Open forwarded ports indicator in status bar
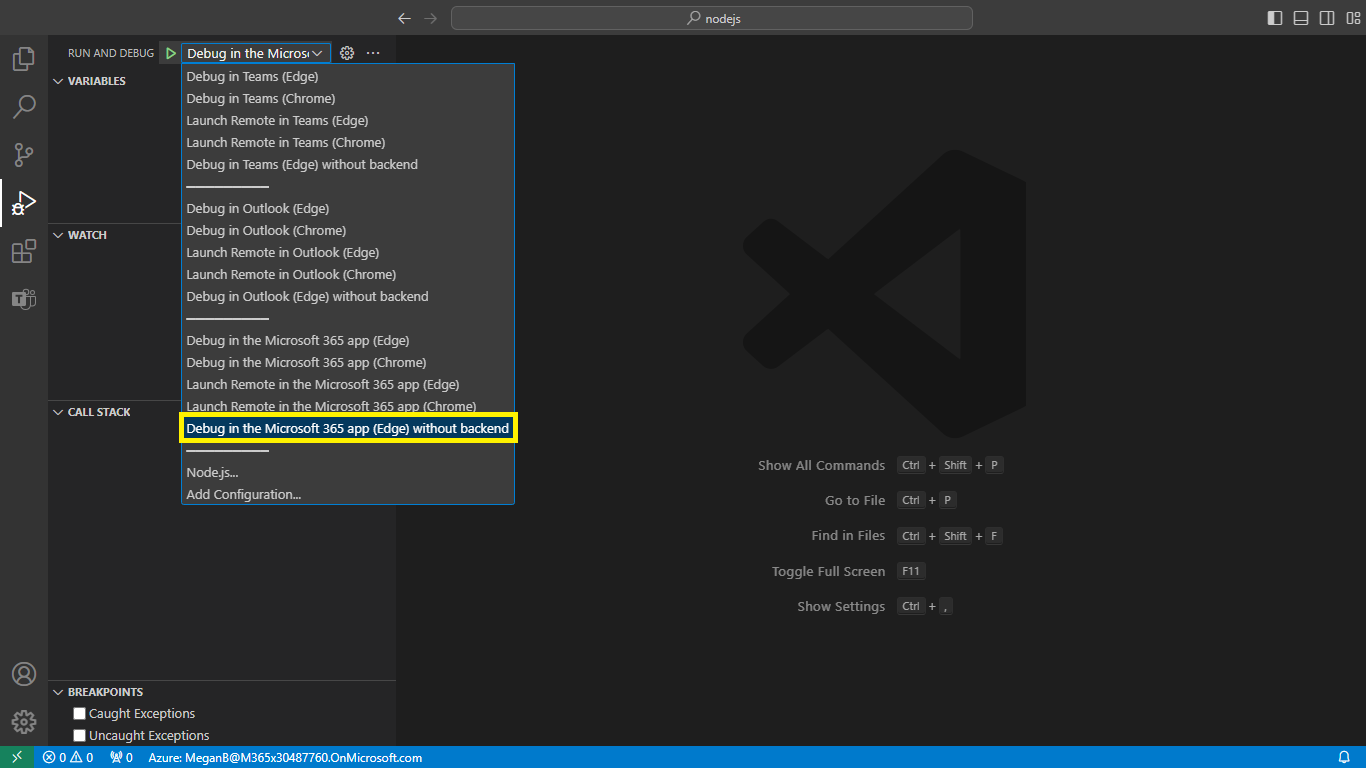Screen dimensions: 1366x768 pos(121,757)
